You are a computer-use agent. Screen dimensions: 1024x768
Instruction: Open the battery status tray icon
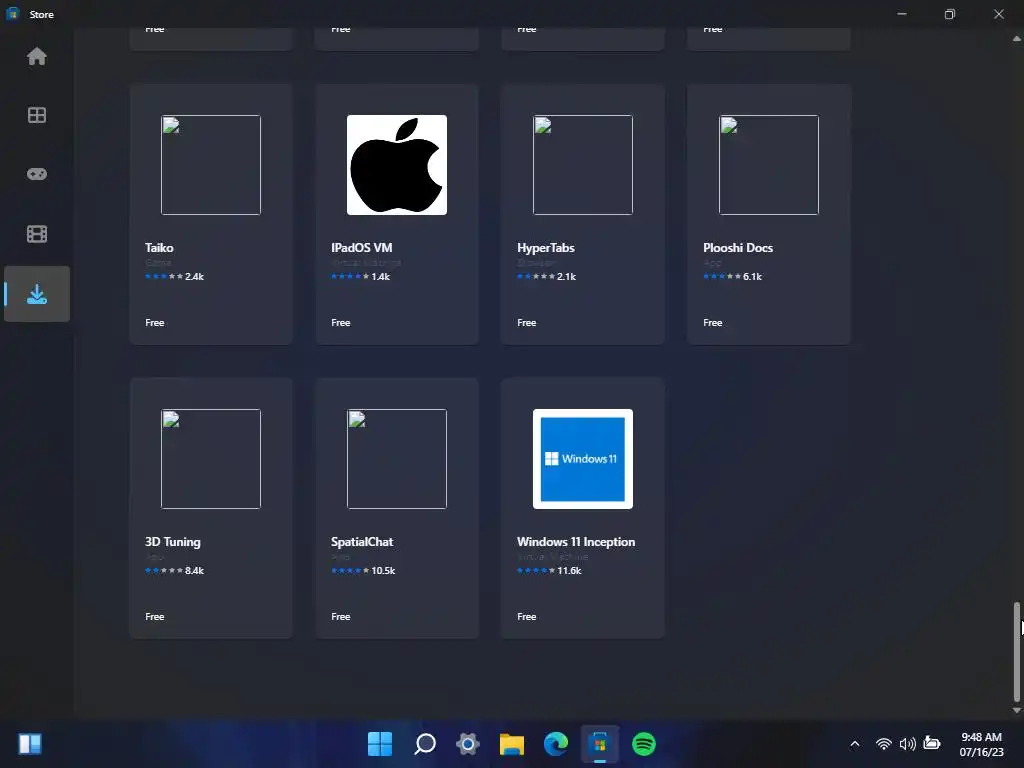point(932,743)
